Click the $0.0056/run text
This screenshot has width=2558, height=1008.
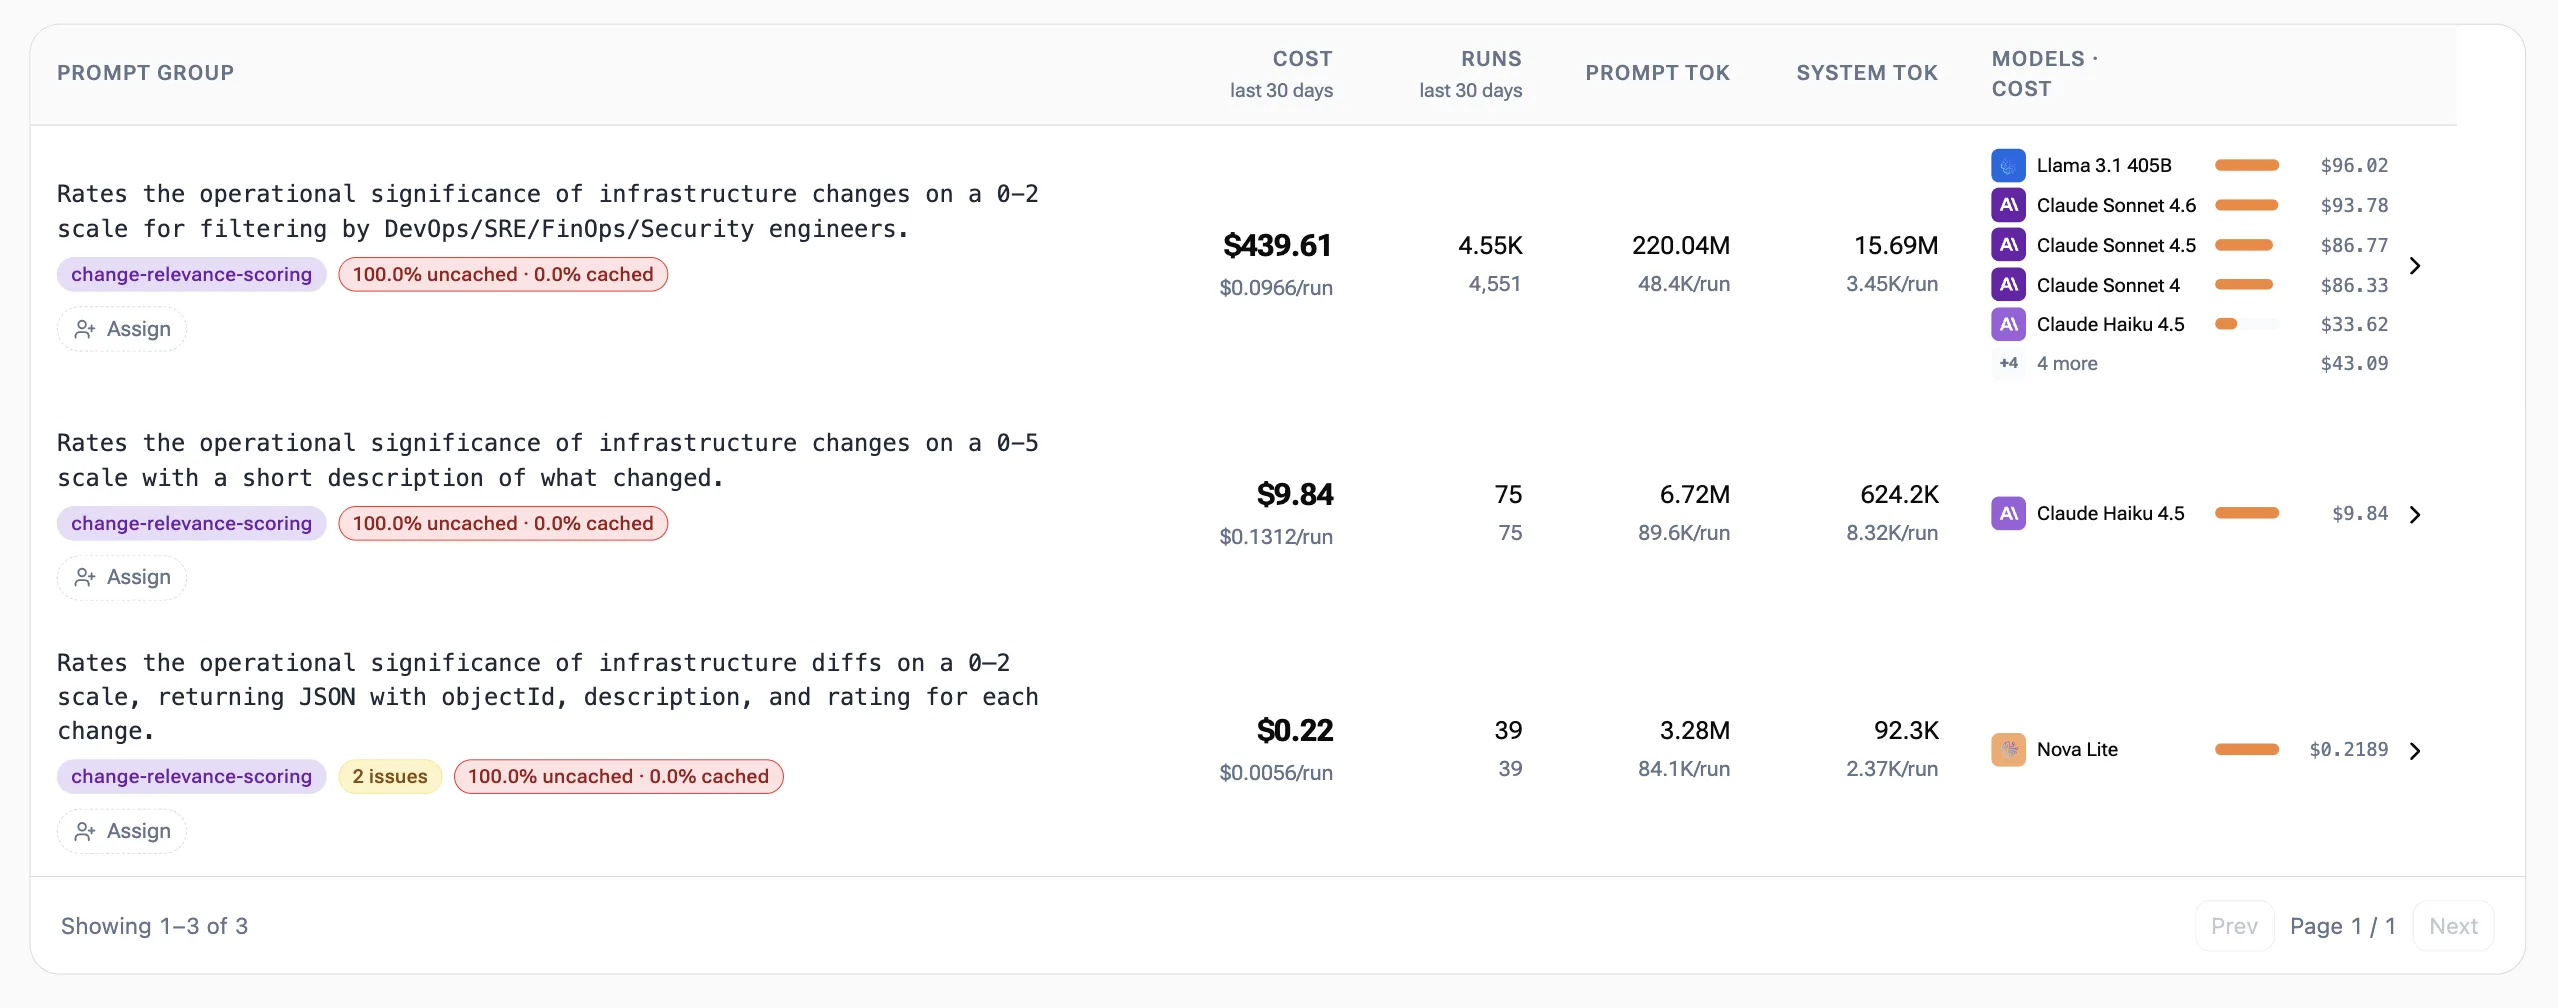(1276, 773)
